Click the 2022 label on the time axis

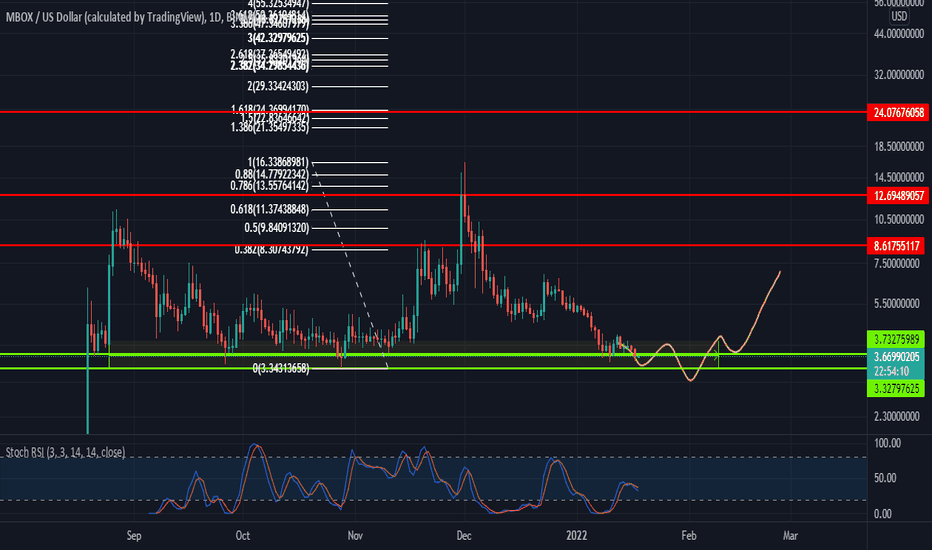pyautogui.click(x=577, y=536)
